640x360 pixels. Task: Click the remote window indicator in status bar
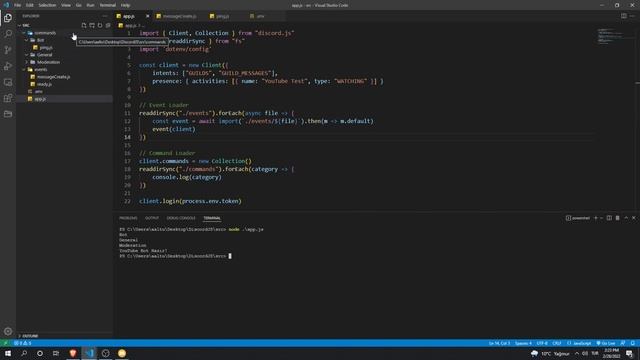(5, 343)
